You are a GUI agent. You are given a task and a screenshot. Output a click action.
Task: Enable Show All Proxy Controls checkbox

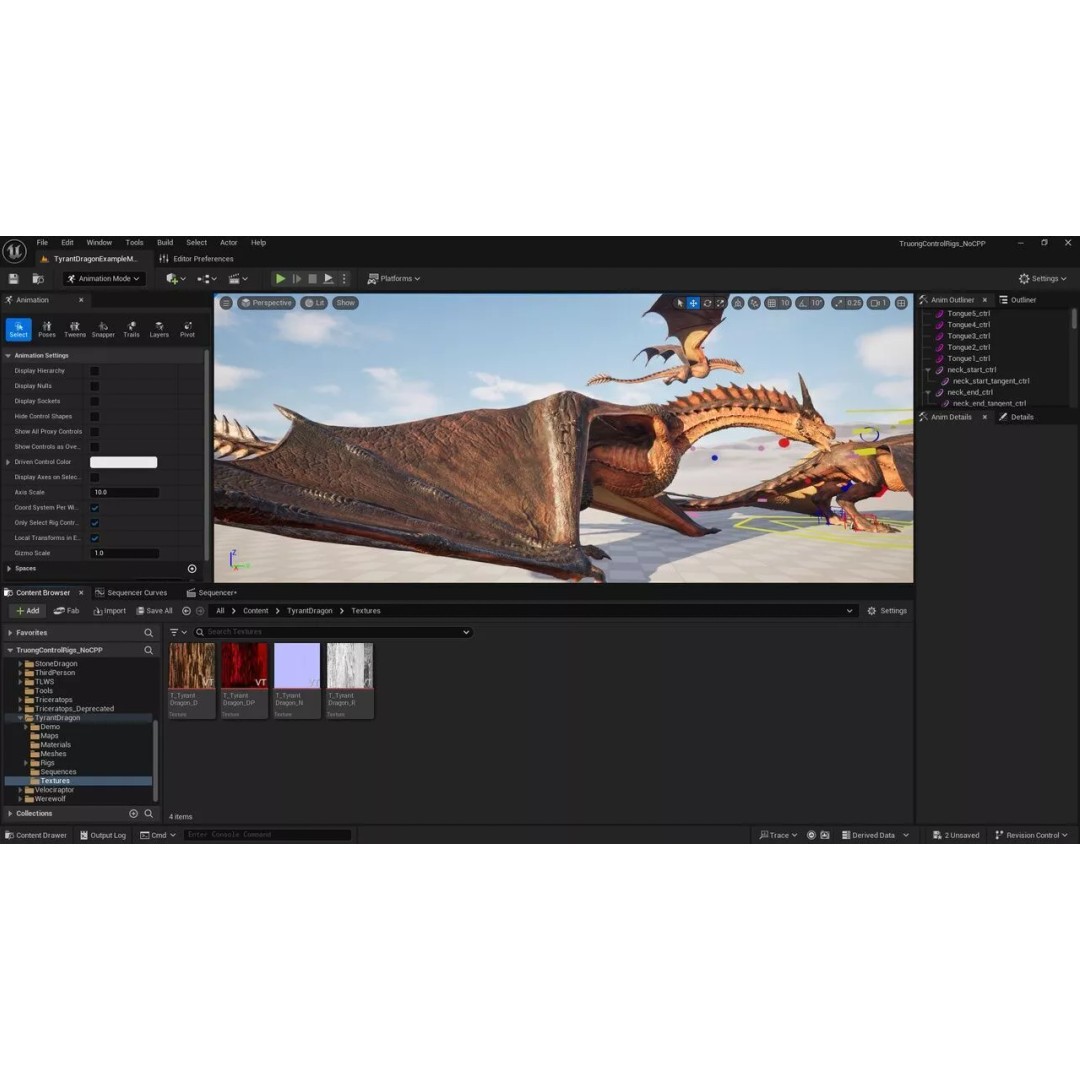[94, 432]
